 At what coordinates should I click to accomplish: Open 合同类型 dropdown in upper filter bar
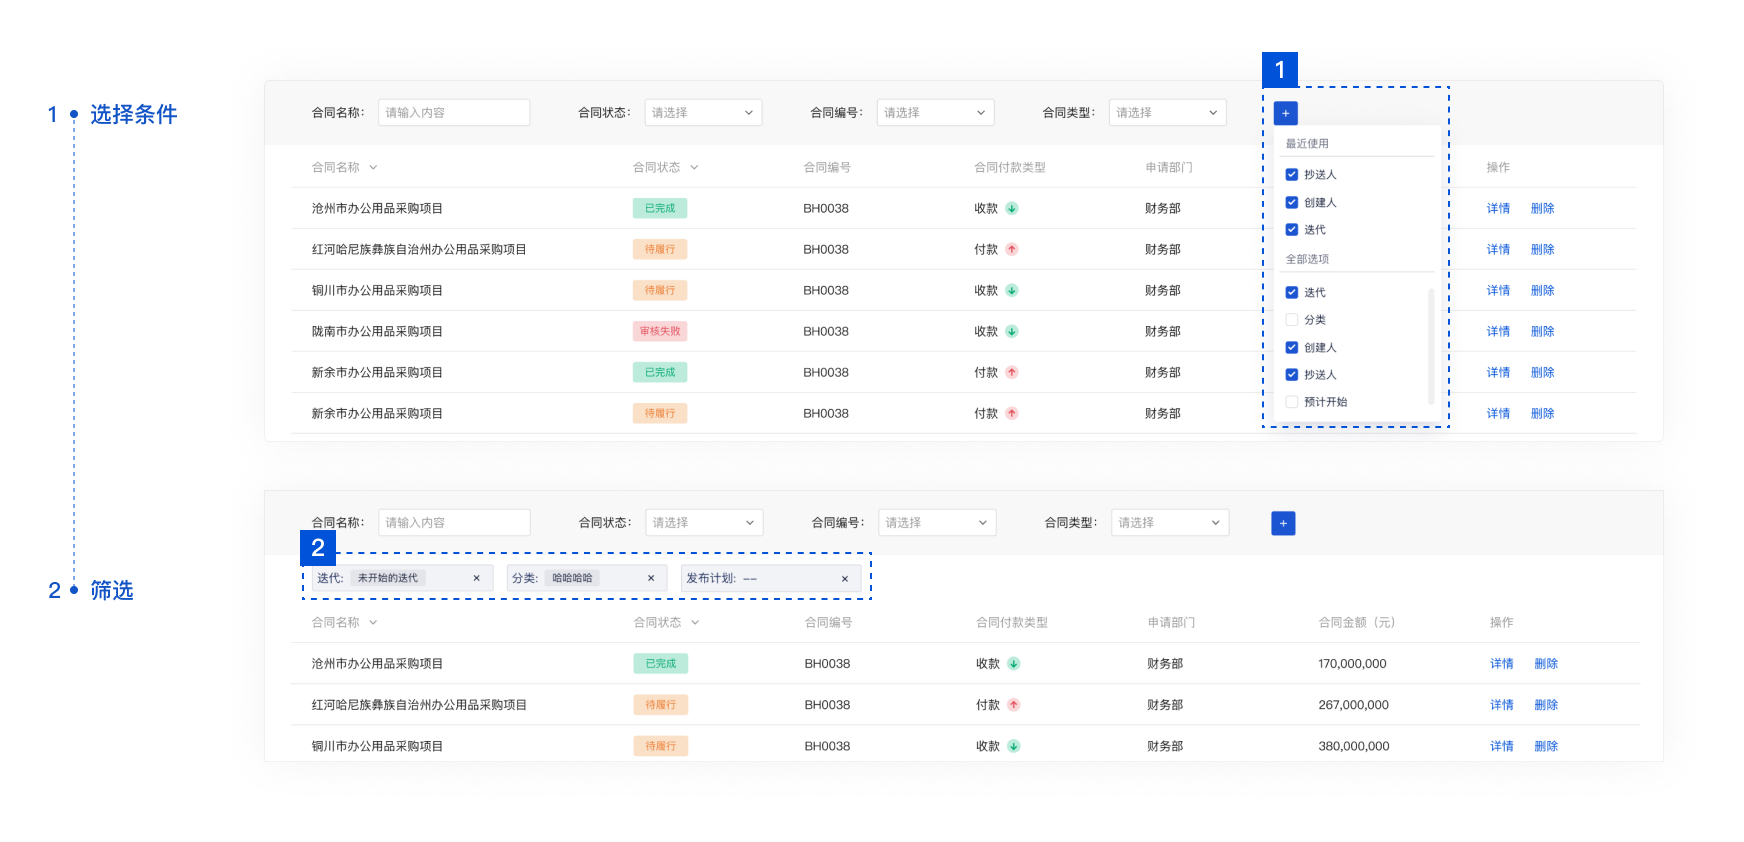click(1168, 113)
